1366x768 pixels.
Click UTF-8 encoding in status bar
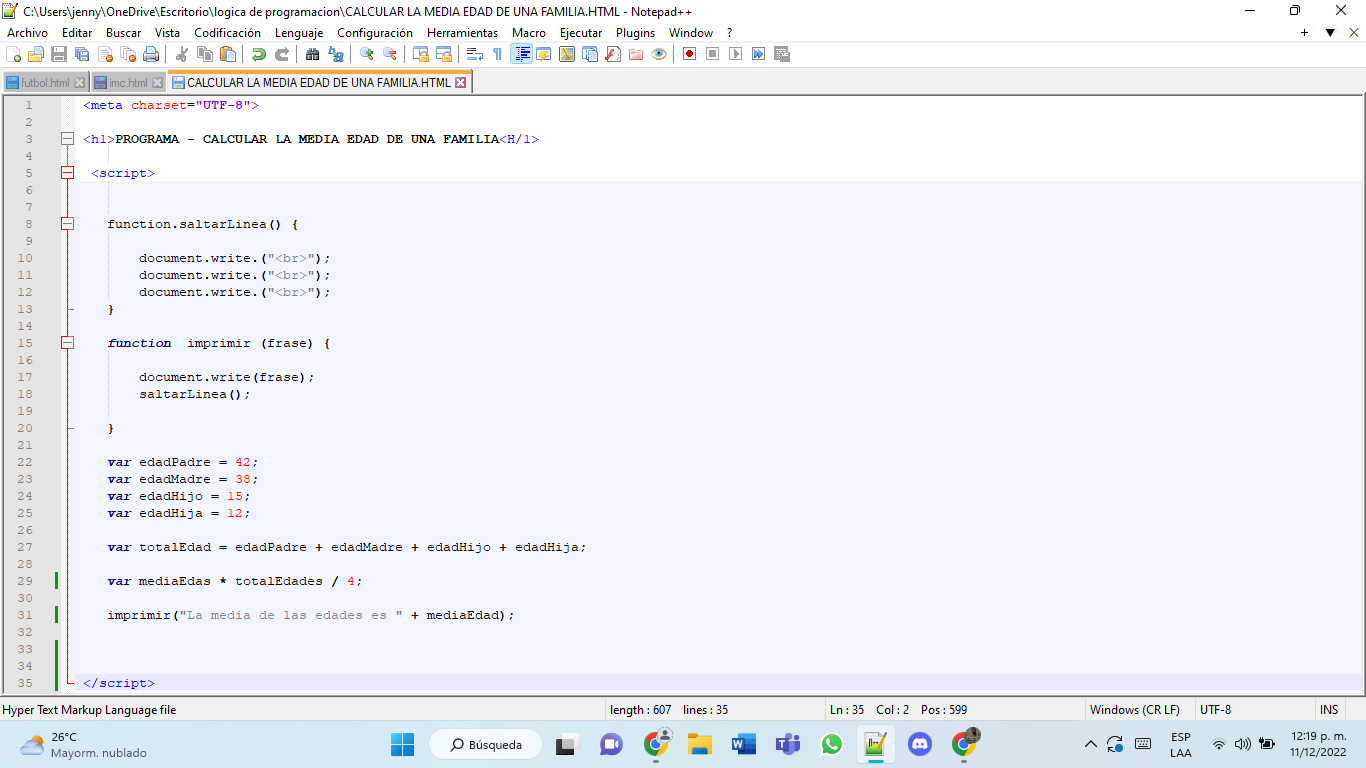(1215, 710)
